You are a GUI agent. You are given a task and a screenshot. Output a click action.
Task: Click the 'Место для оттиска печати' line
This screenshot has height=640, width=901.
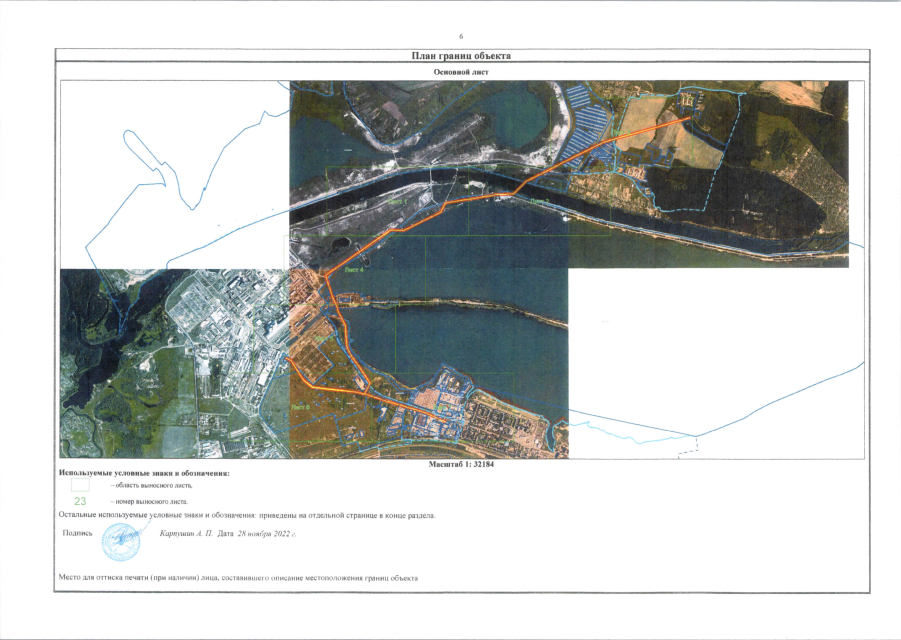[x=238, y=578]
